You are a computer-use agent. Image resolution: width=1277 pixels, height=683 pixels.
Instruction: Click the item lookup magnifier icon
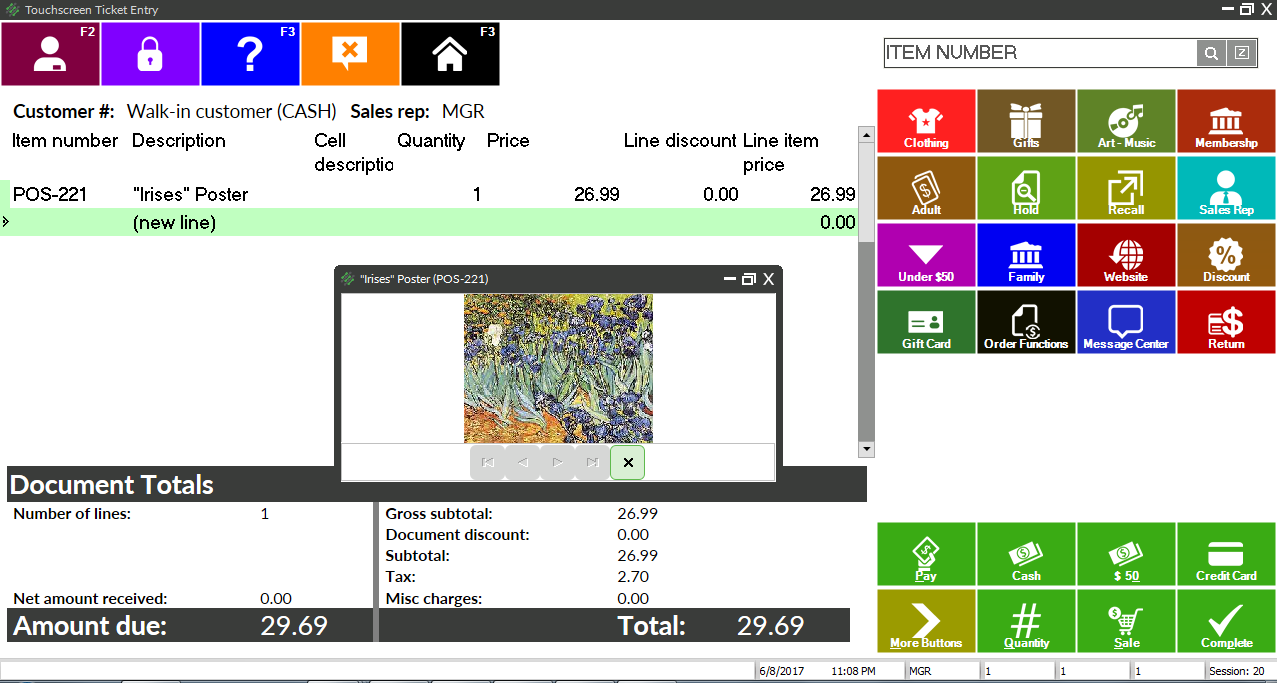(x=1211, y=53)
